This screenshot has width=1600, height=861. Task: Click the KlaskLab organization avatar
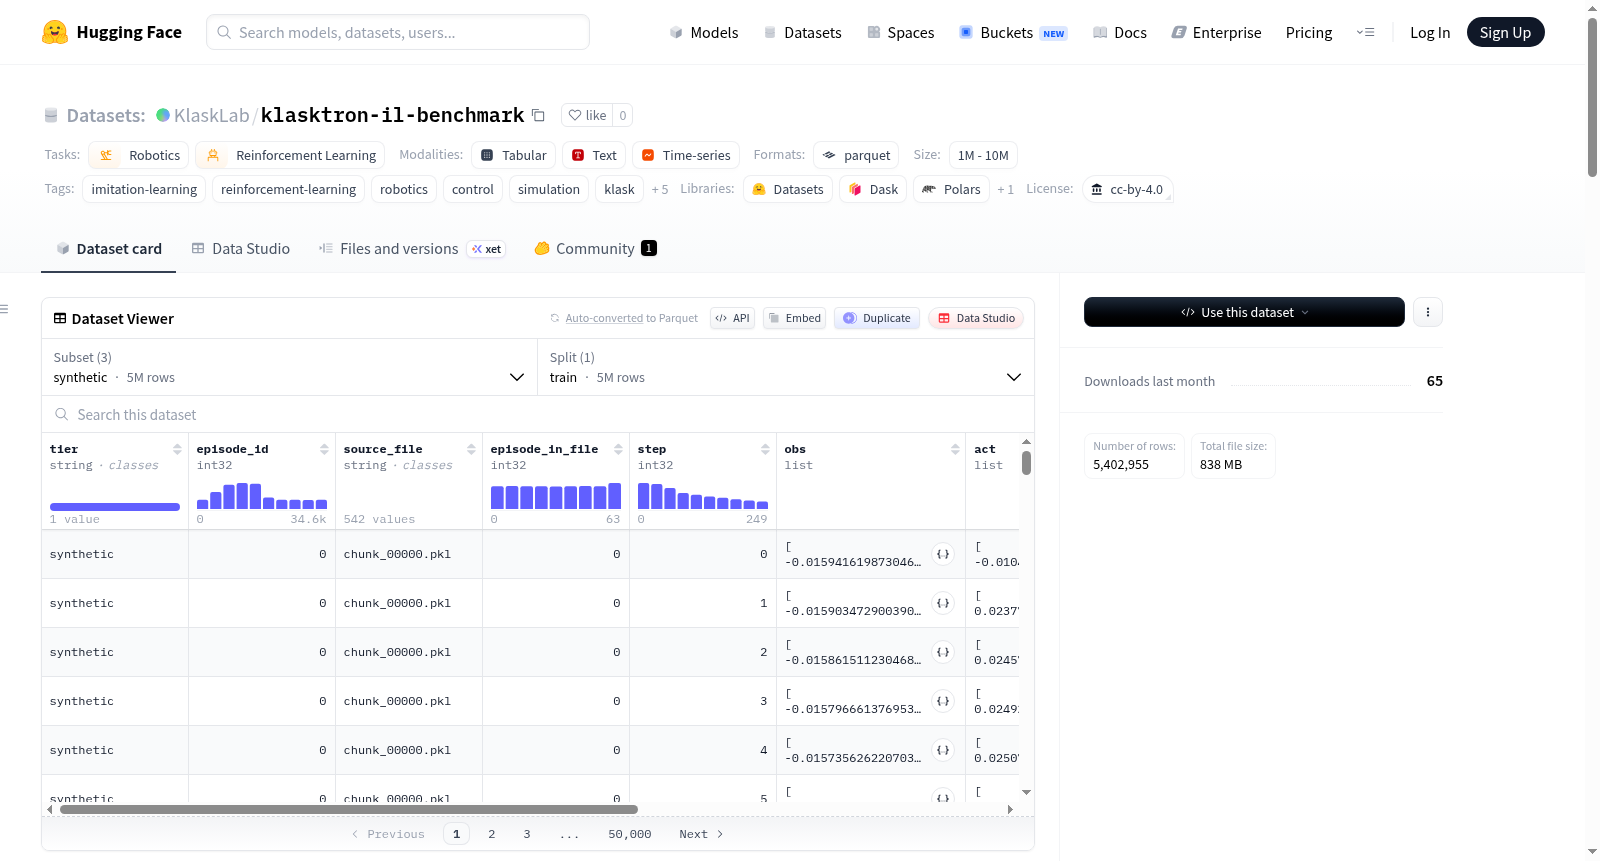point(163,115)
